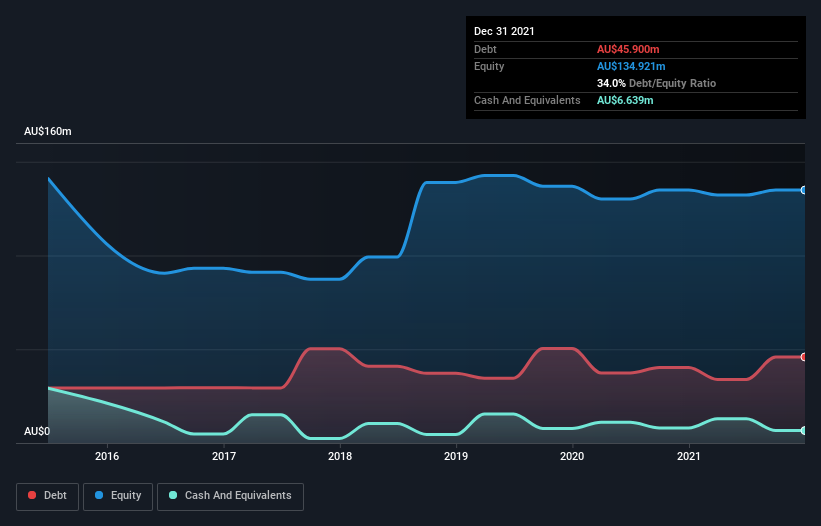Toggle the Debt series legend button

pos(47,496)
